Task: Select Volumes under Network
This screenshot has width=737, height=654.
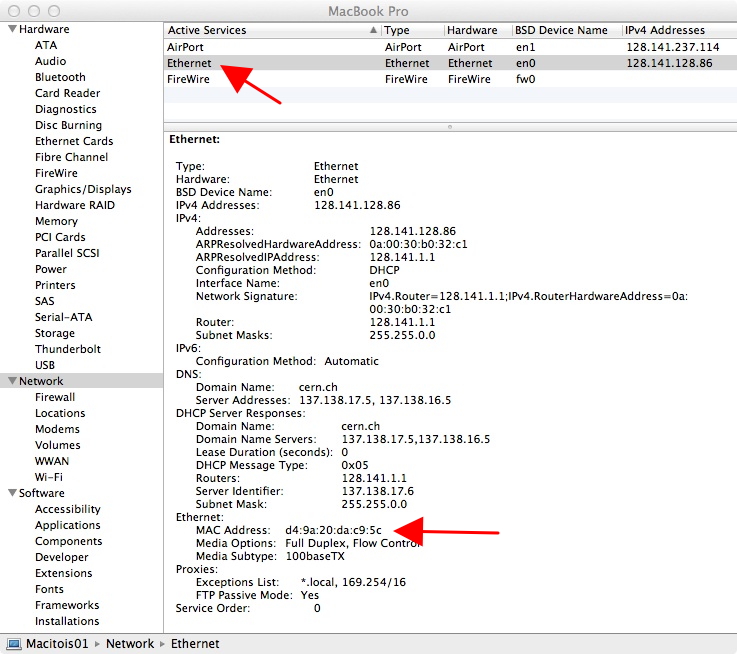Action: pyautogui.click(x=57, y=445)
